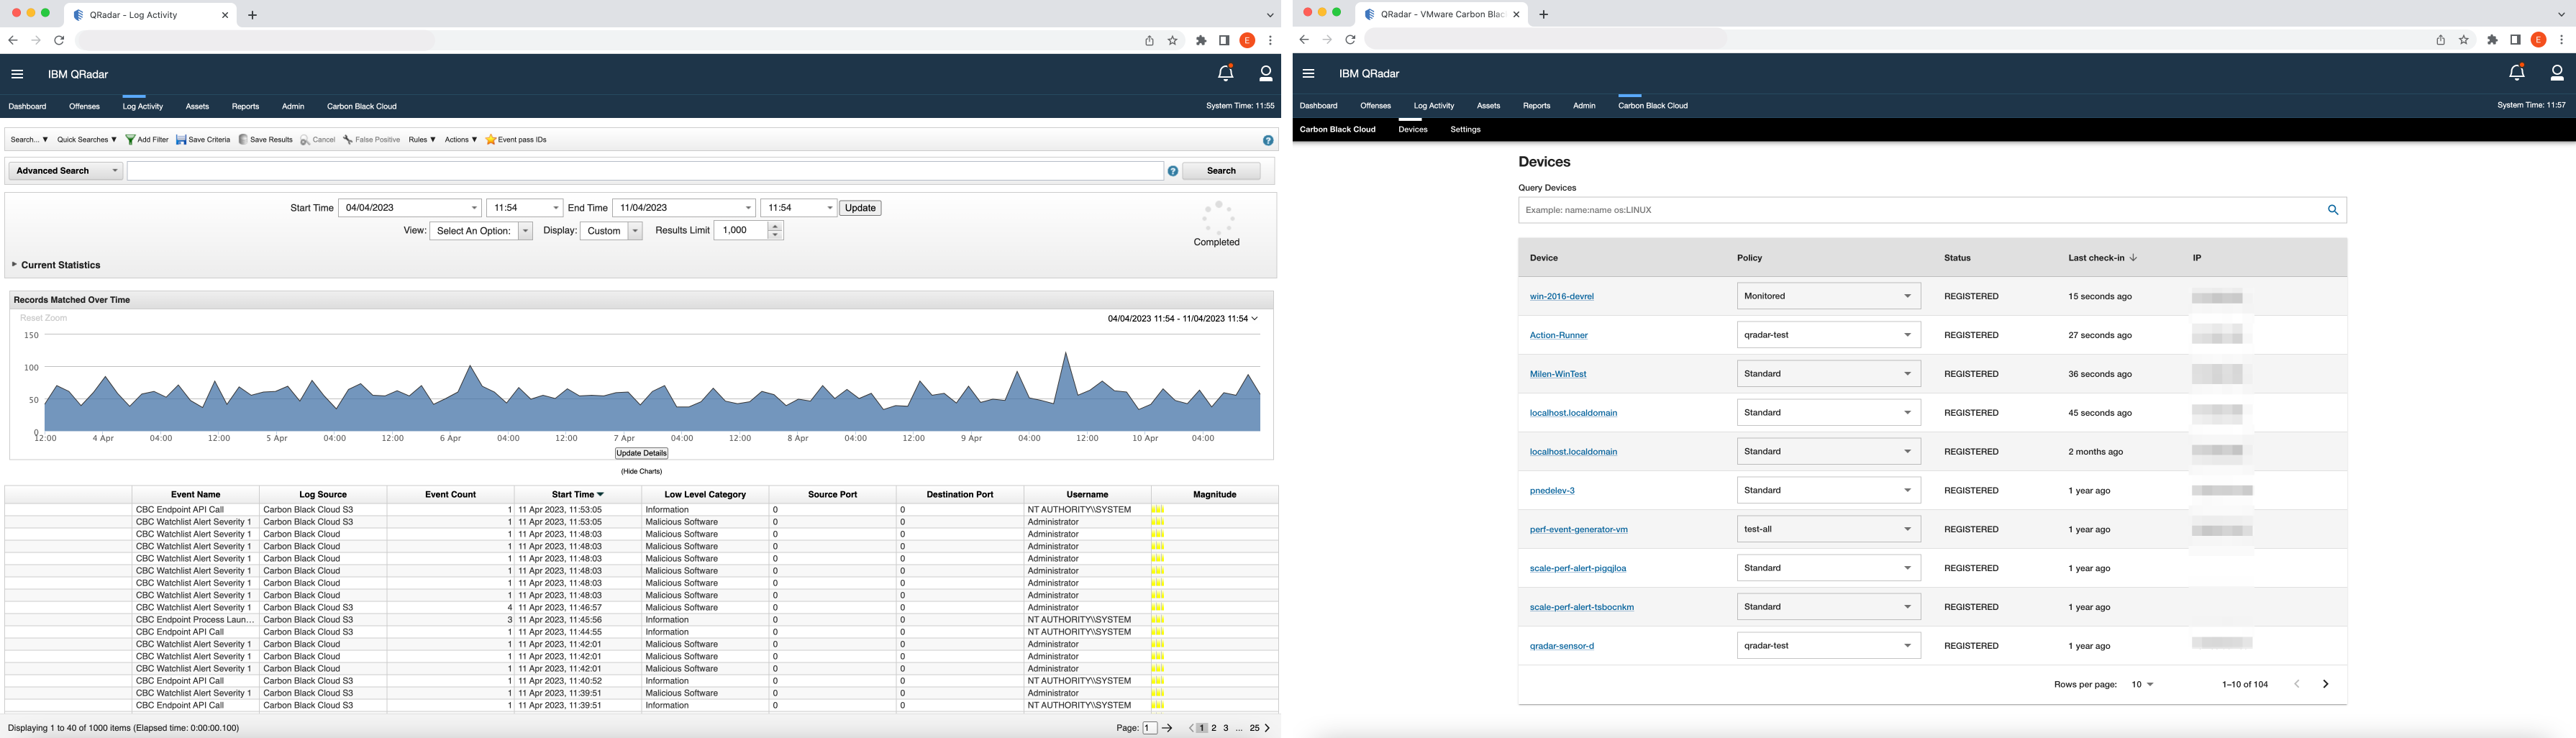
Task: Increase Results Limit with stepper up arrow
Action: tap(775, 227)
